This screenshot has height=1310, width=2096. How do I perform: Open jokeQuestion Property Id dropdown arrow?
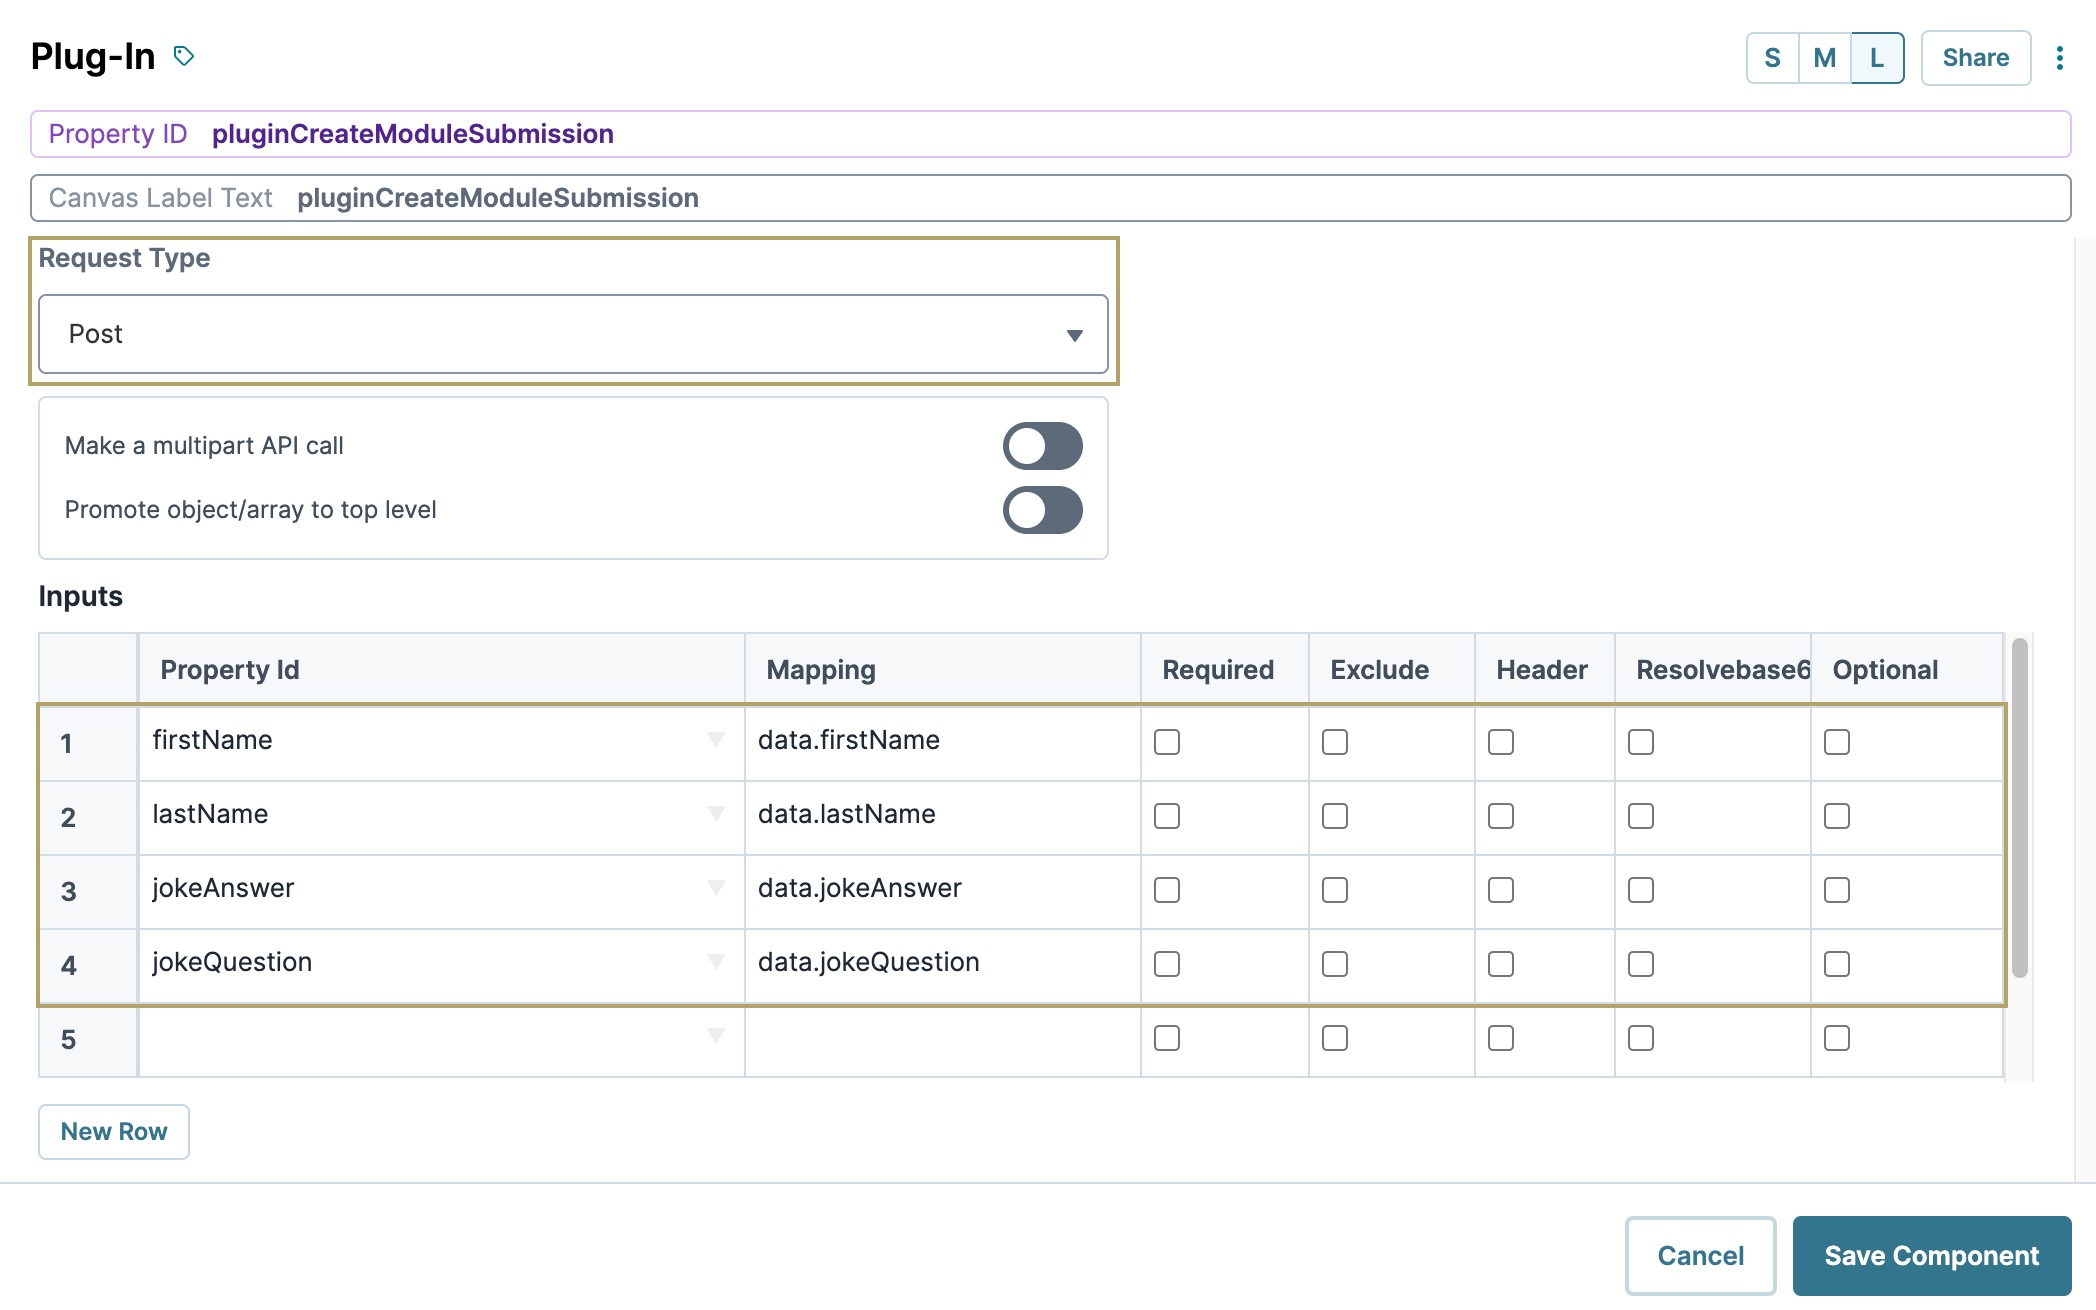tap(716, 962)
